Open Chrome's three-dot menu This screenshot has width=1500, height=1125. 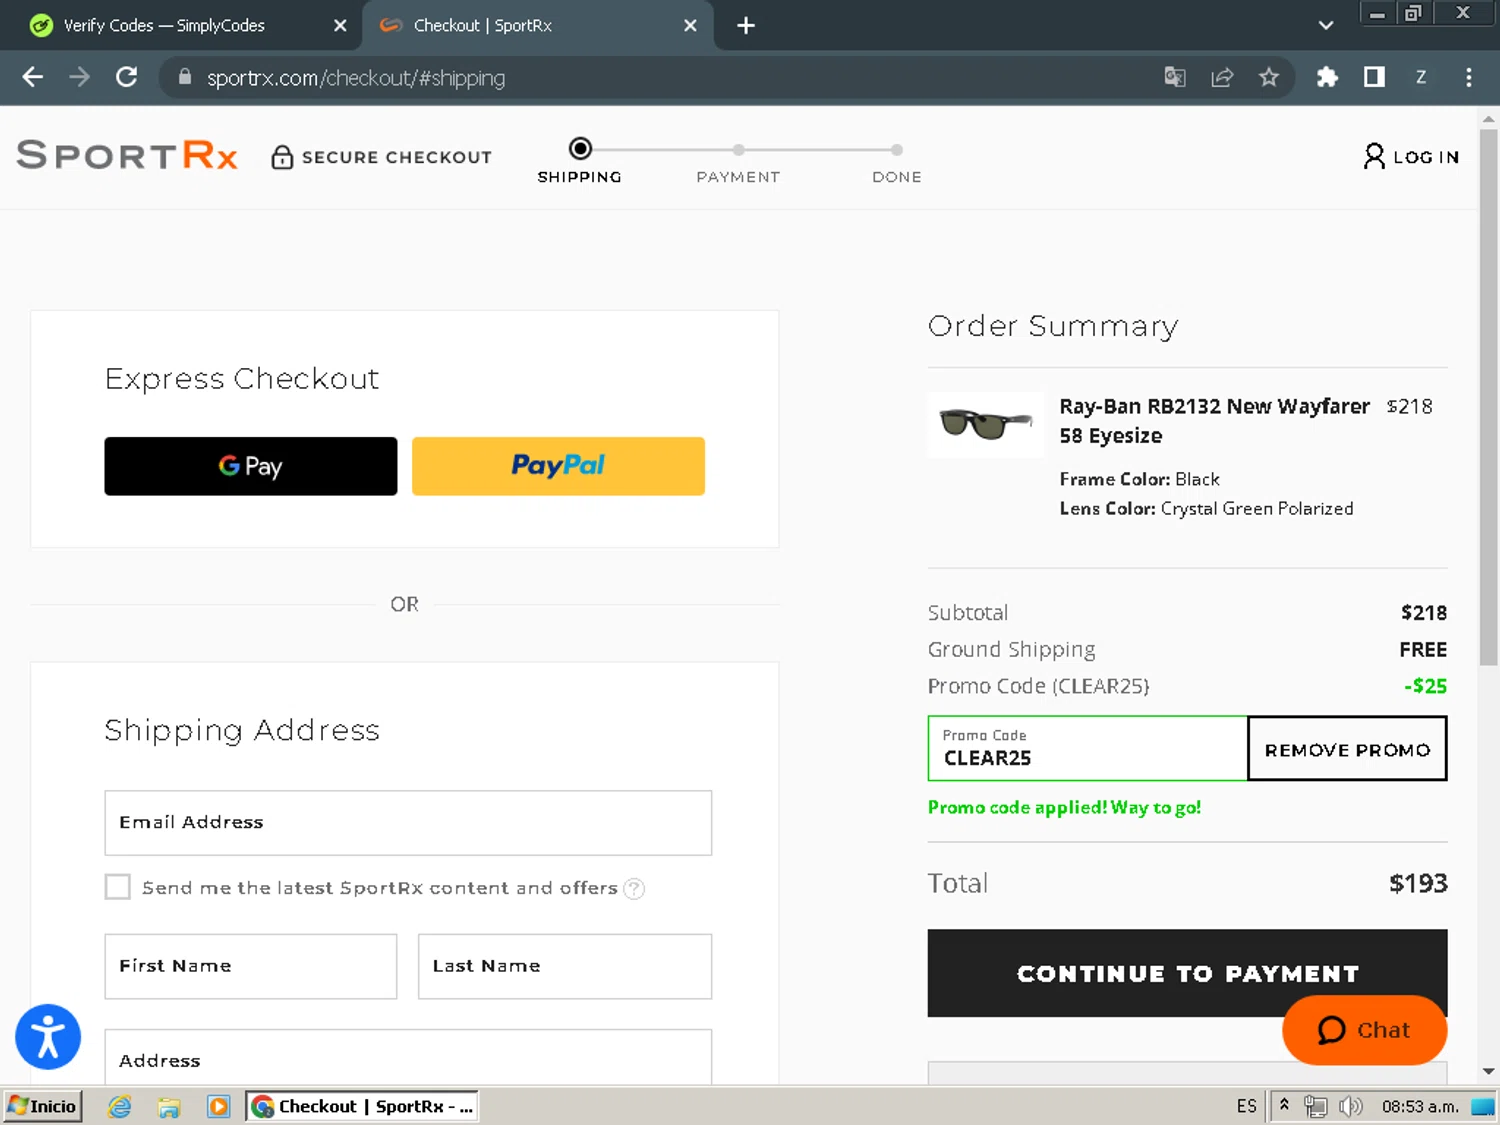point(1468,77)
